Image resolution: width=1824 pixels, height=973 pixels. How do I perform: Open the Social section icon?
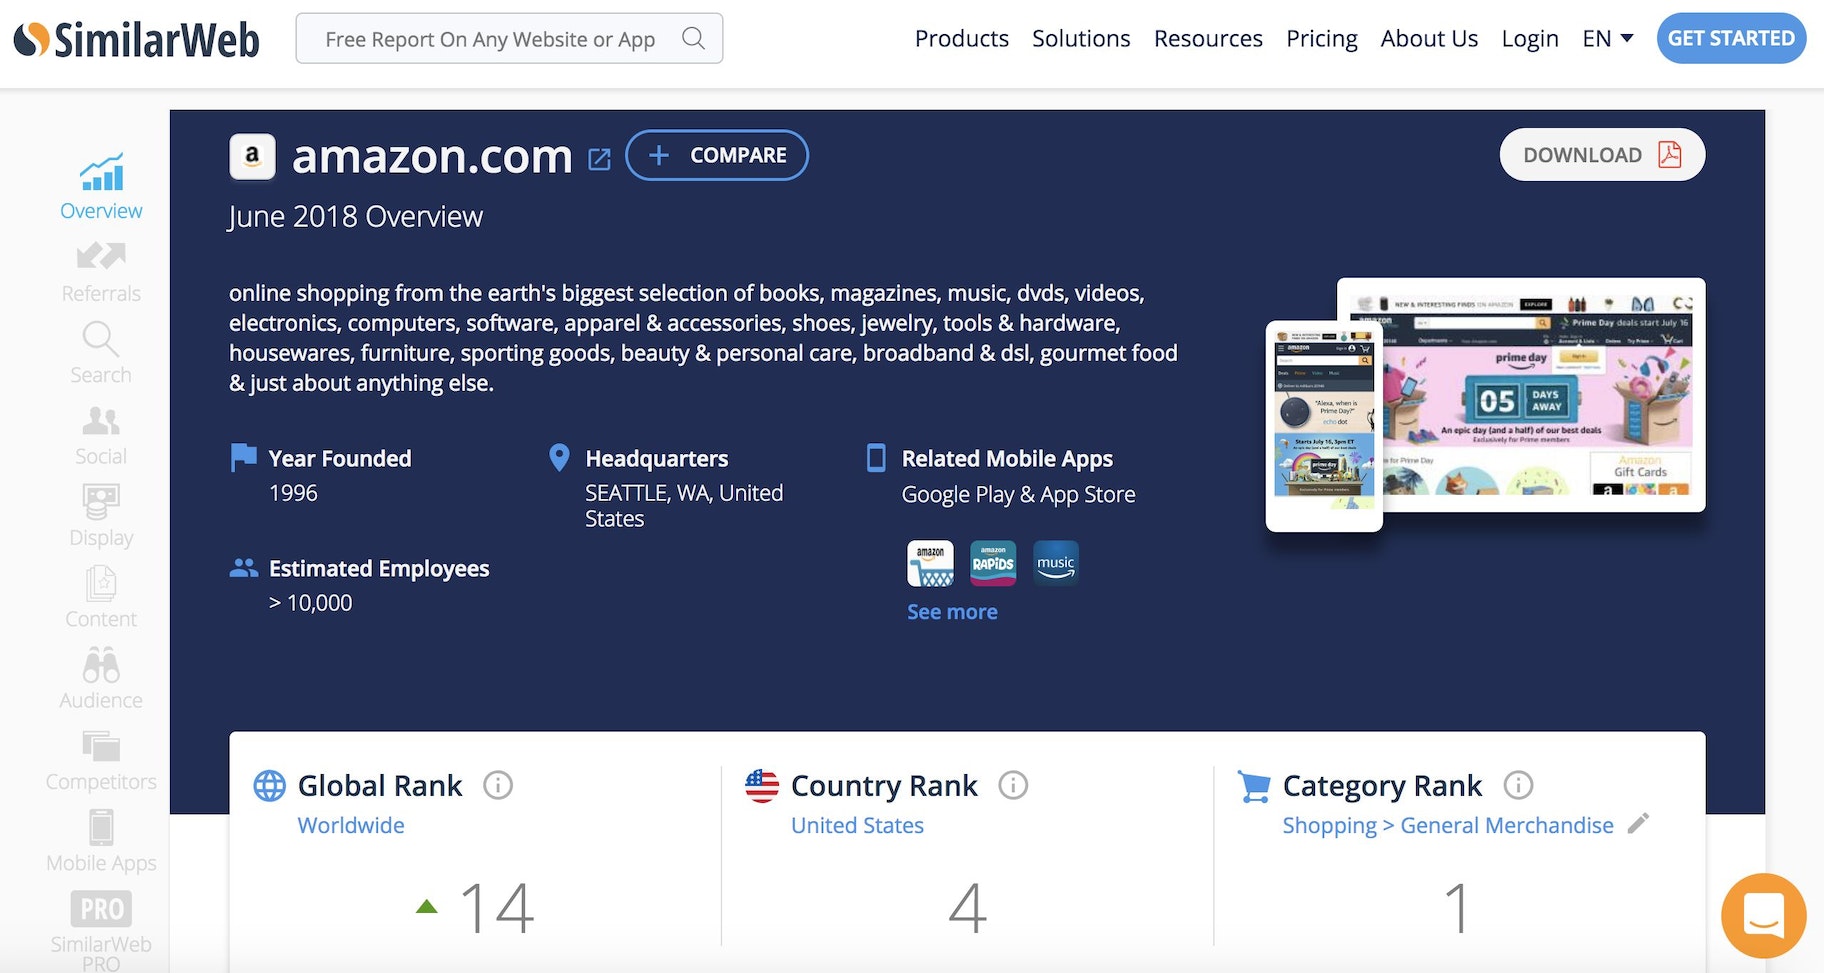[101, 421]
